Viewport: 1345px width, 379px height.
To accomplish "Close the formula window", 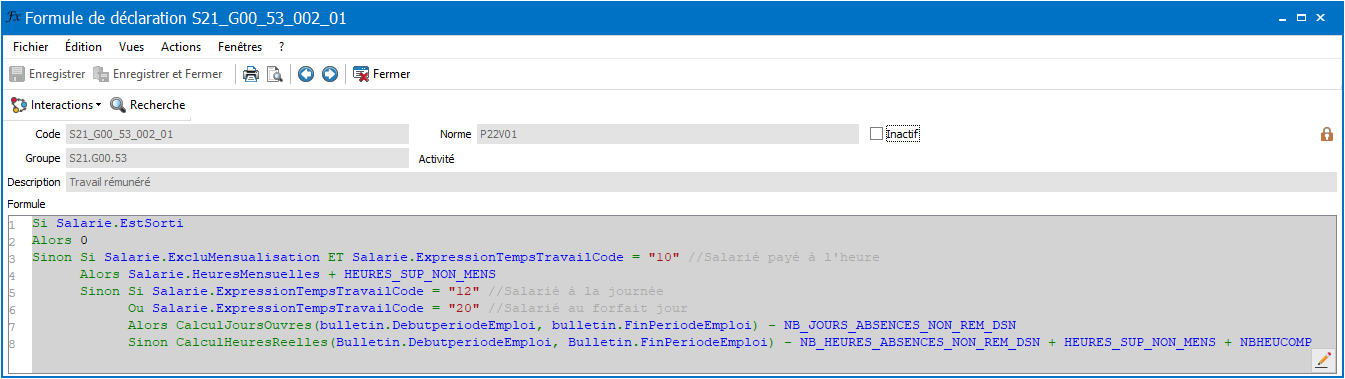I will (1322, 18).
